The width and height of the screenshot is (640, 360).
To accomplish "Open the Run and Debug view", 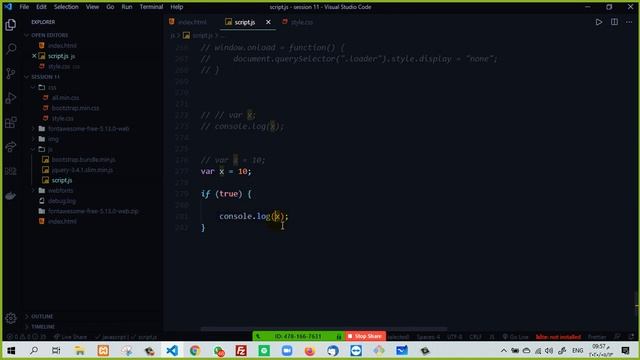I will (x=11, y=98).
